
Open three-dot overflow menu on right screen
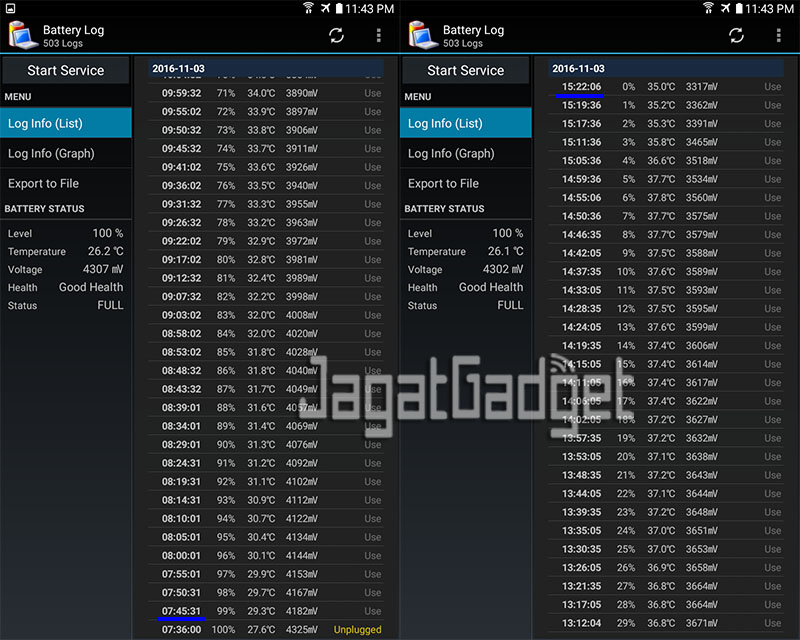[x=778, y=35]
